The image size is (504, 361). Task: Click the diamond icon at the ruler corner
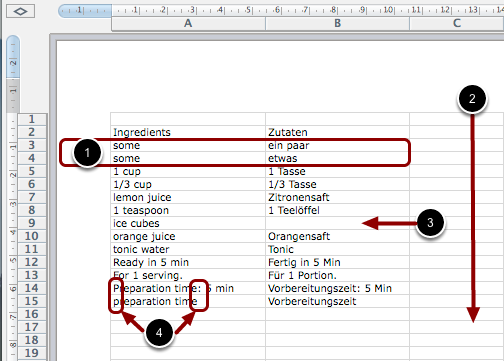20,12
